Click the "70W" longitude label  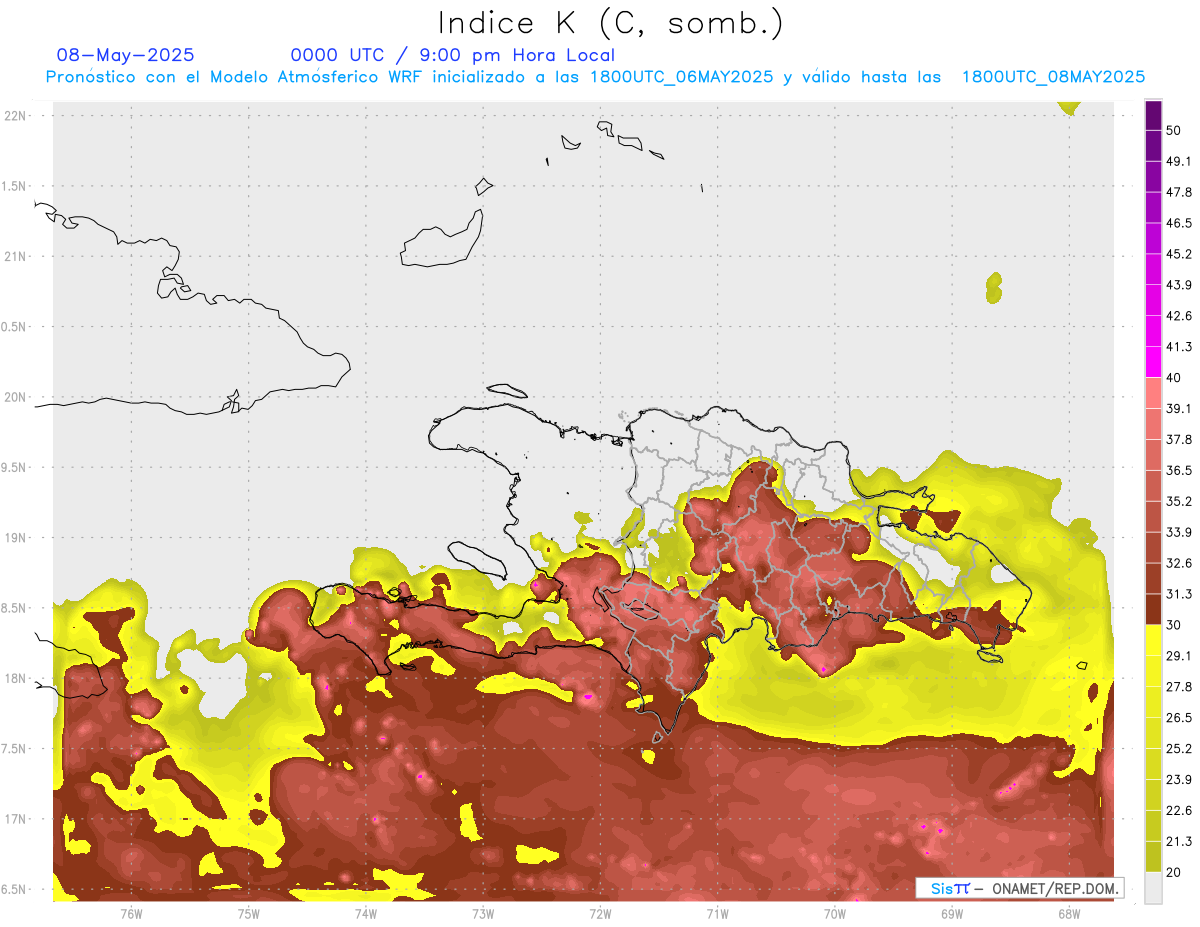tap(834, 913)
